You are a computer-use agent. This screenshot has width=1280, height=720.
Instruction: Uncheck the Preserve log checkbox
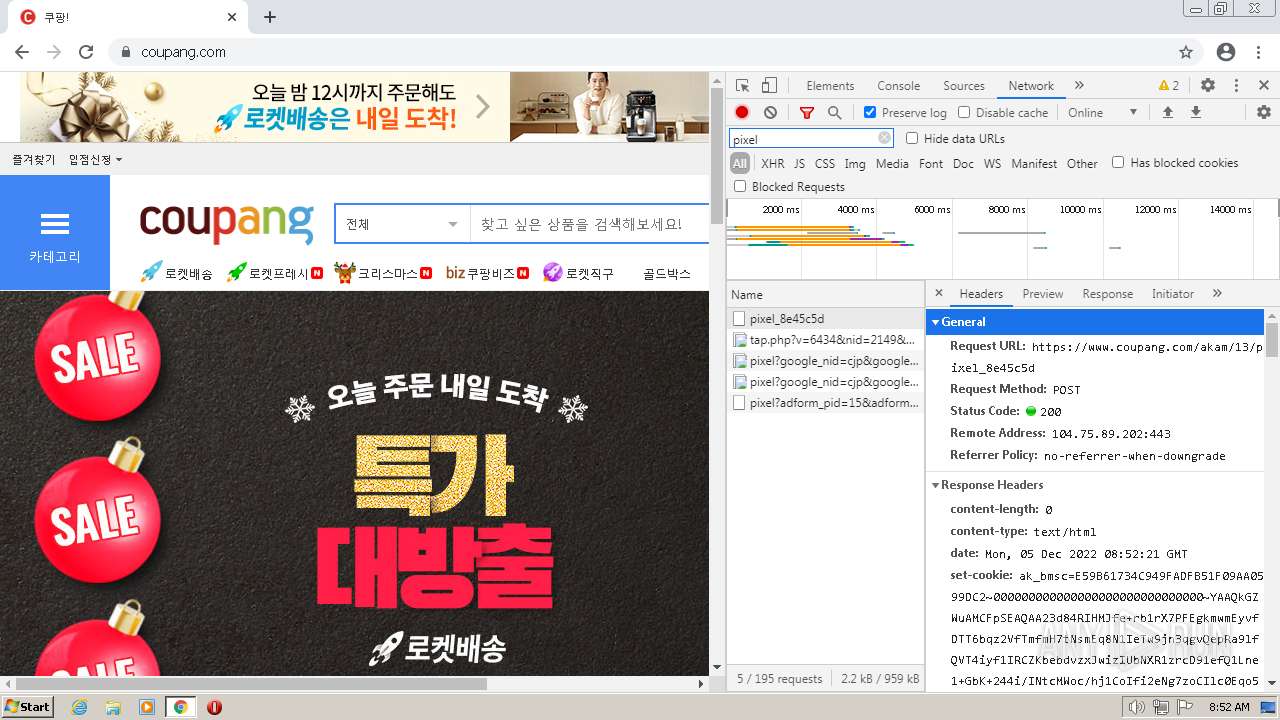(x=870, y=113)
